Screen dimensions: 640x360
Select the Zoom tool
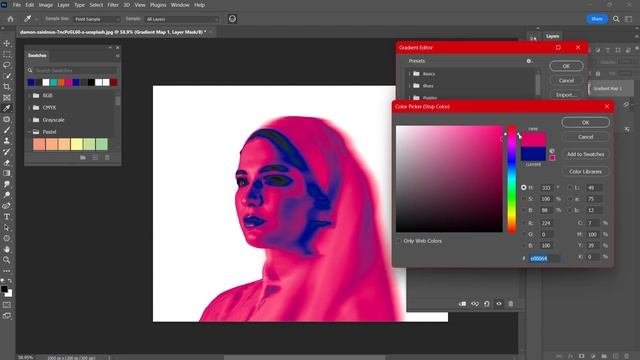[7, 260]
